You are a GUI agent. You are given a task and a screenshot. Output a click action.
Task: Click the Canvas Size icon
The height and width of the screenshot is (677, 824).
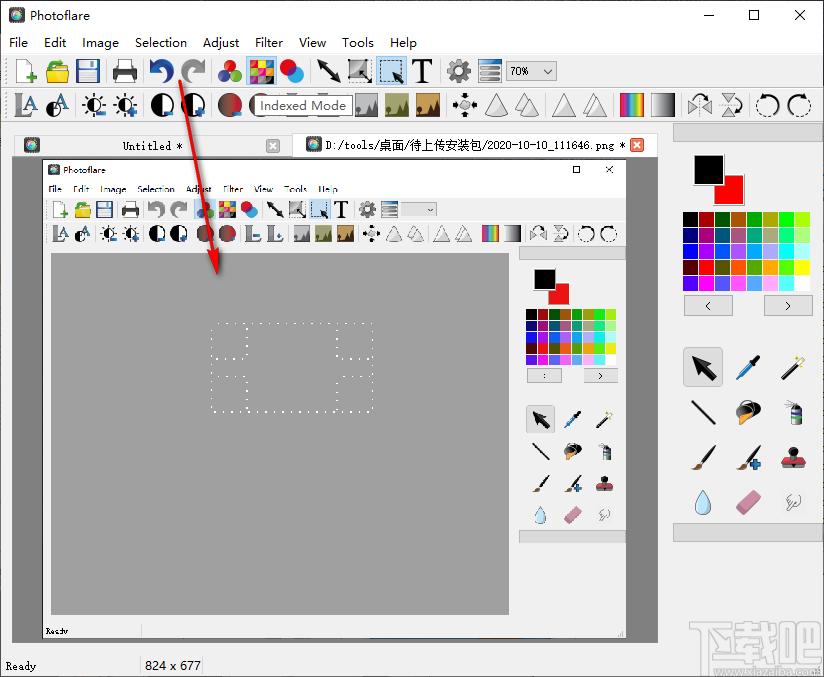click(360, 71)
